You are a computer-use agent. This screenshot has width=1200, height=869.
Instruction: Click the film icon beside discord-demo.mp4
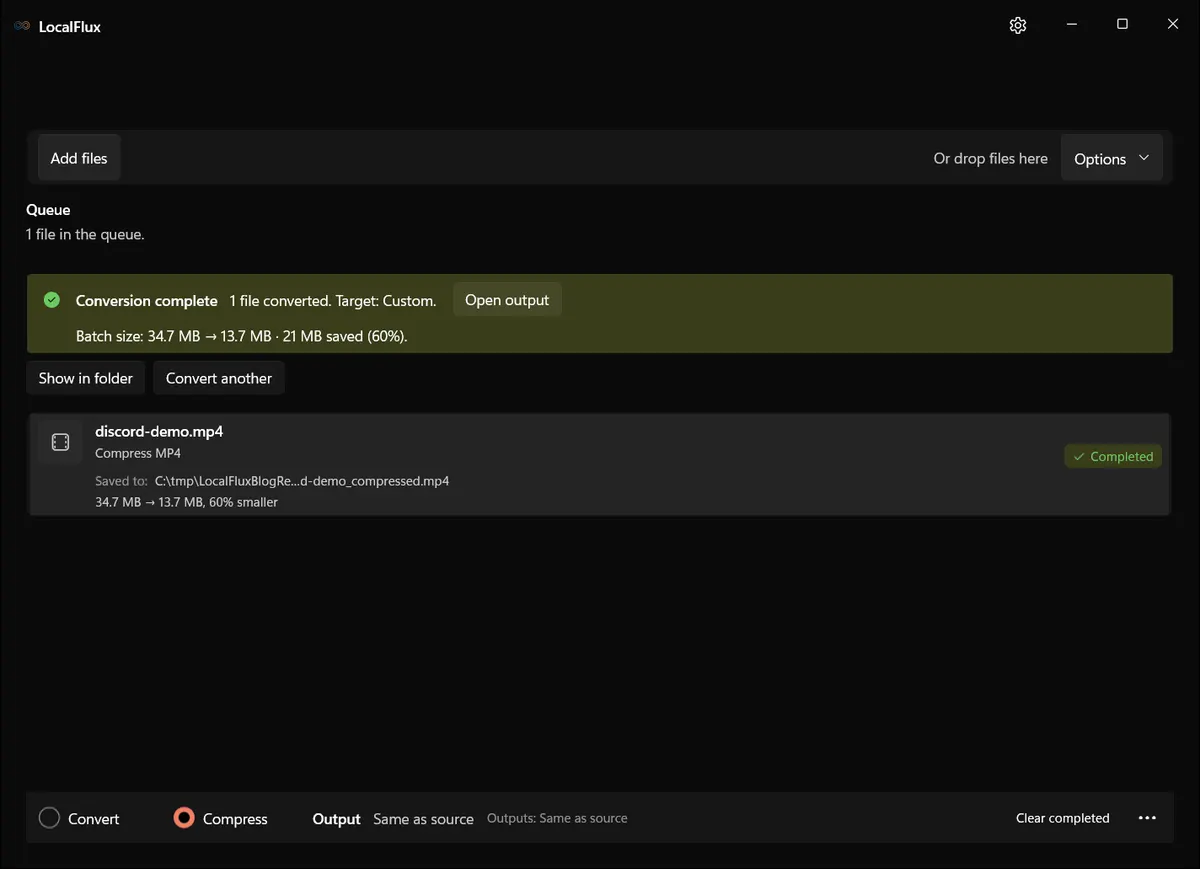click(x=60, y=442)
